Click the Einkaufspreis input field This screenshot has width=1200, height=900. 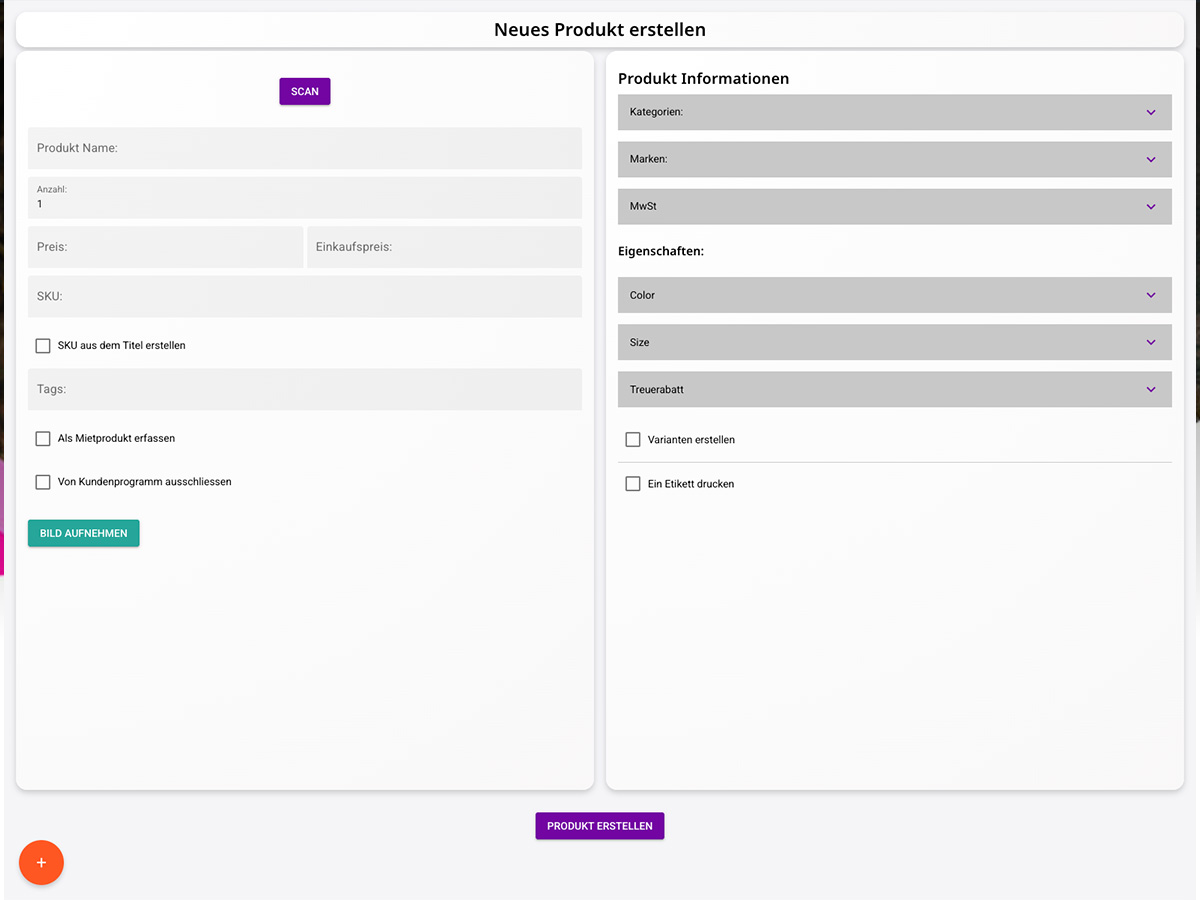pos(444,247)
